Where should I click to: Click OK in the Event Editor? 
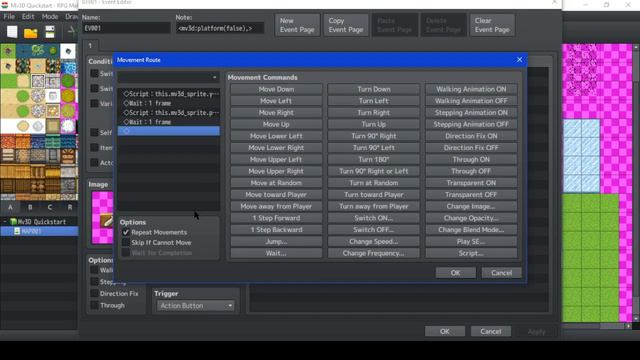(x=444, y=331)
